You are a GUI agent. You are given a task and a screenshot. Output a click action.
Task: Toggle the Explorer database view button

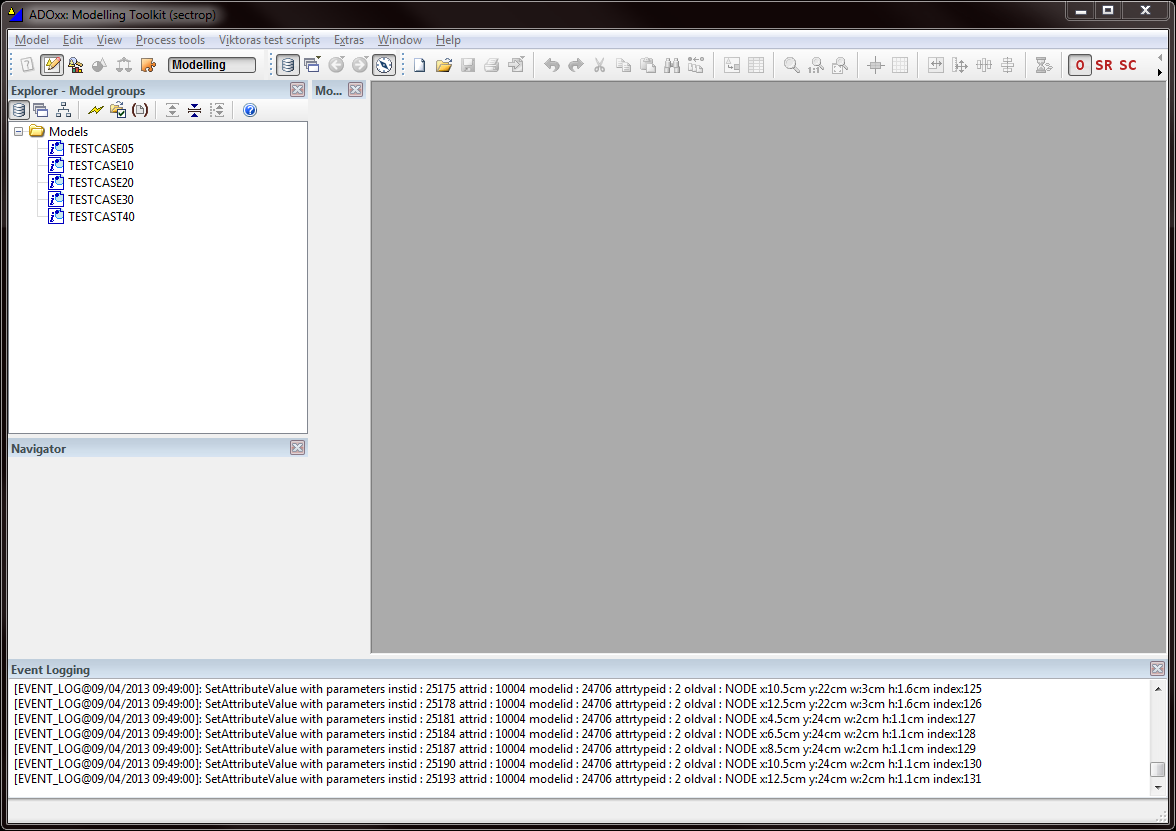[19, 110]
